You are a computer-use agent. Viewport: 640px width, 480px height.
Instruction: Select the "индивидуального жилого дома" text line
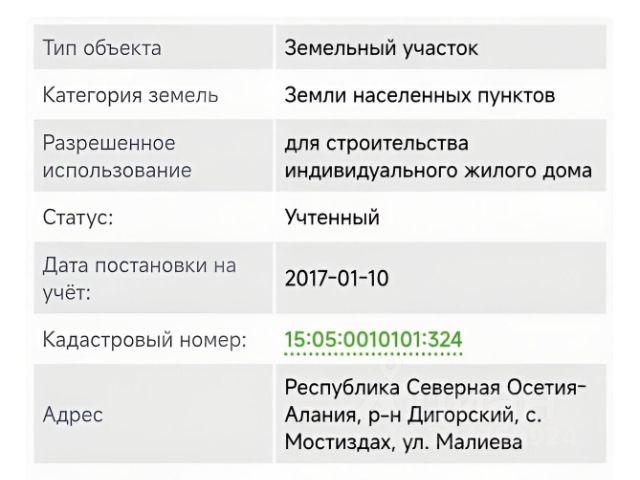[x=438, y=170]
